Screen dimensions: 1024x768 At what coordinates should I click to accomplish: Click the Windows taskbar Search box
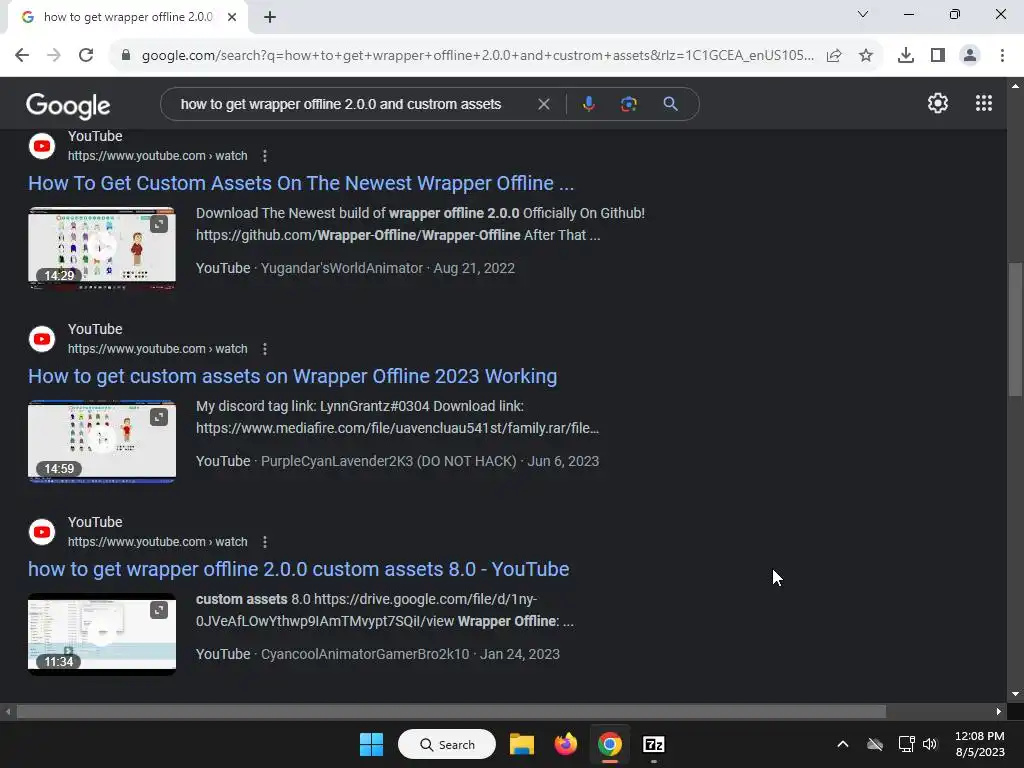[x=447, y=744]
